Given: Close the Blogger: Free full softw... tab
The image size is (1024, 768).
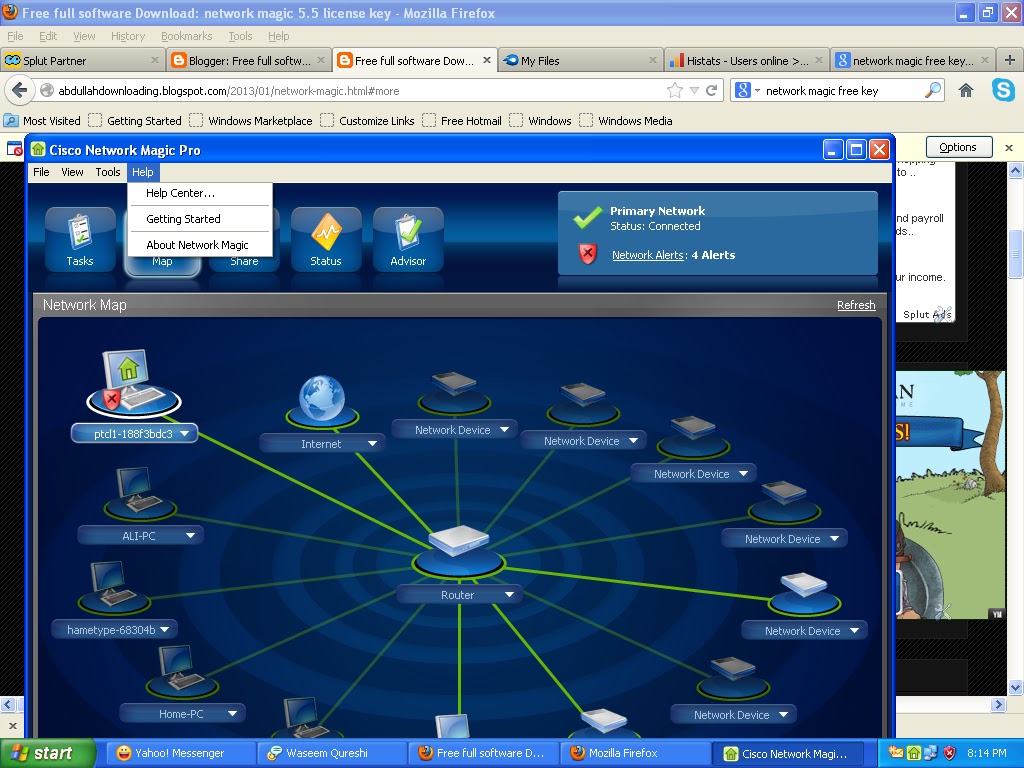Looking at the screenshot, I should tap(321, 60).
